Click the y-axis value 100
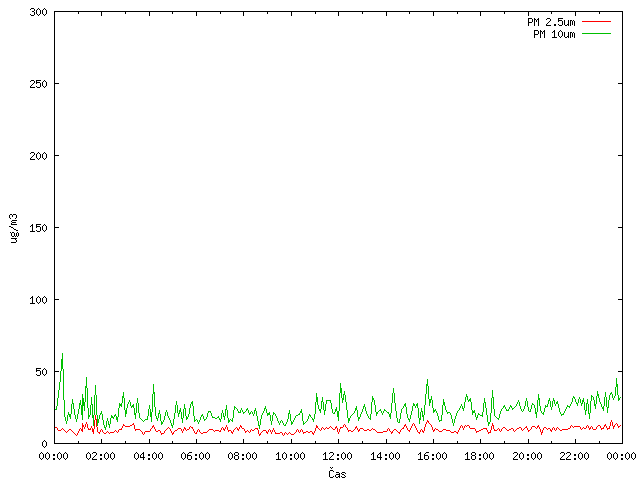 pos(38,300)
